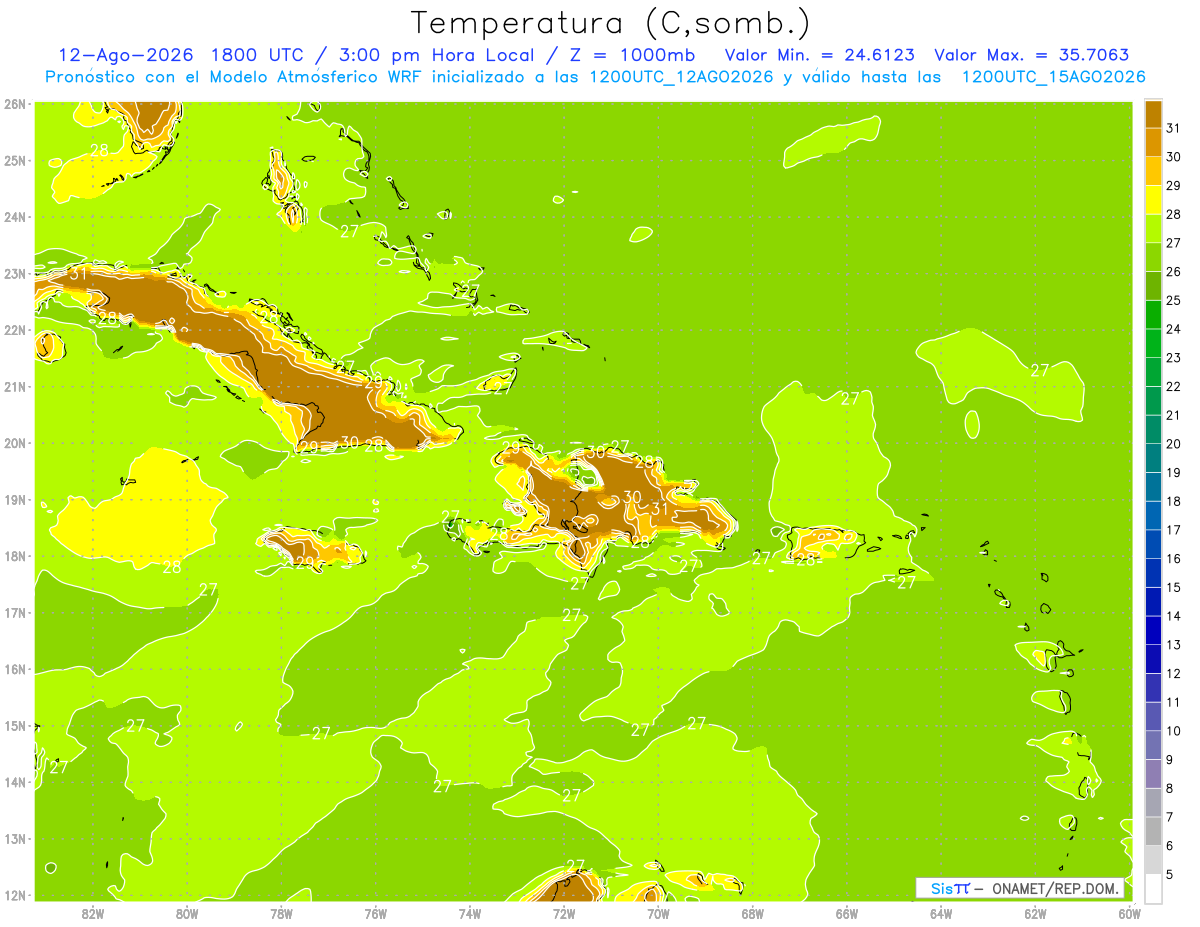
Task: Click the 31 contour label over western Cuba
Action: point(78,273)
